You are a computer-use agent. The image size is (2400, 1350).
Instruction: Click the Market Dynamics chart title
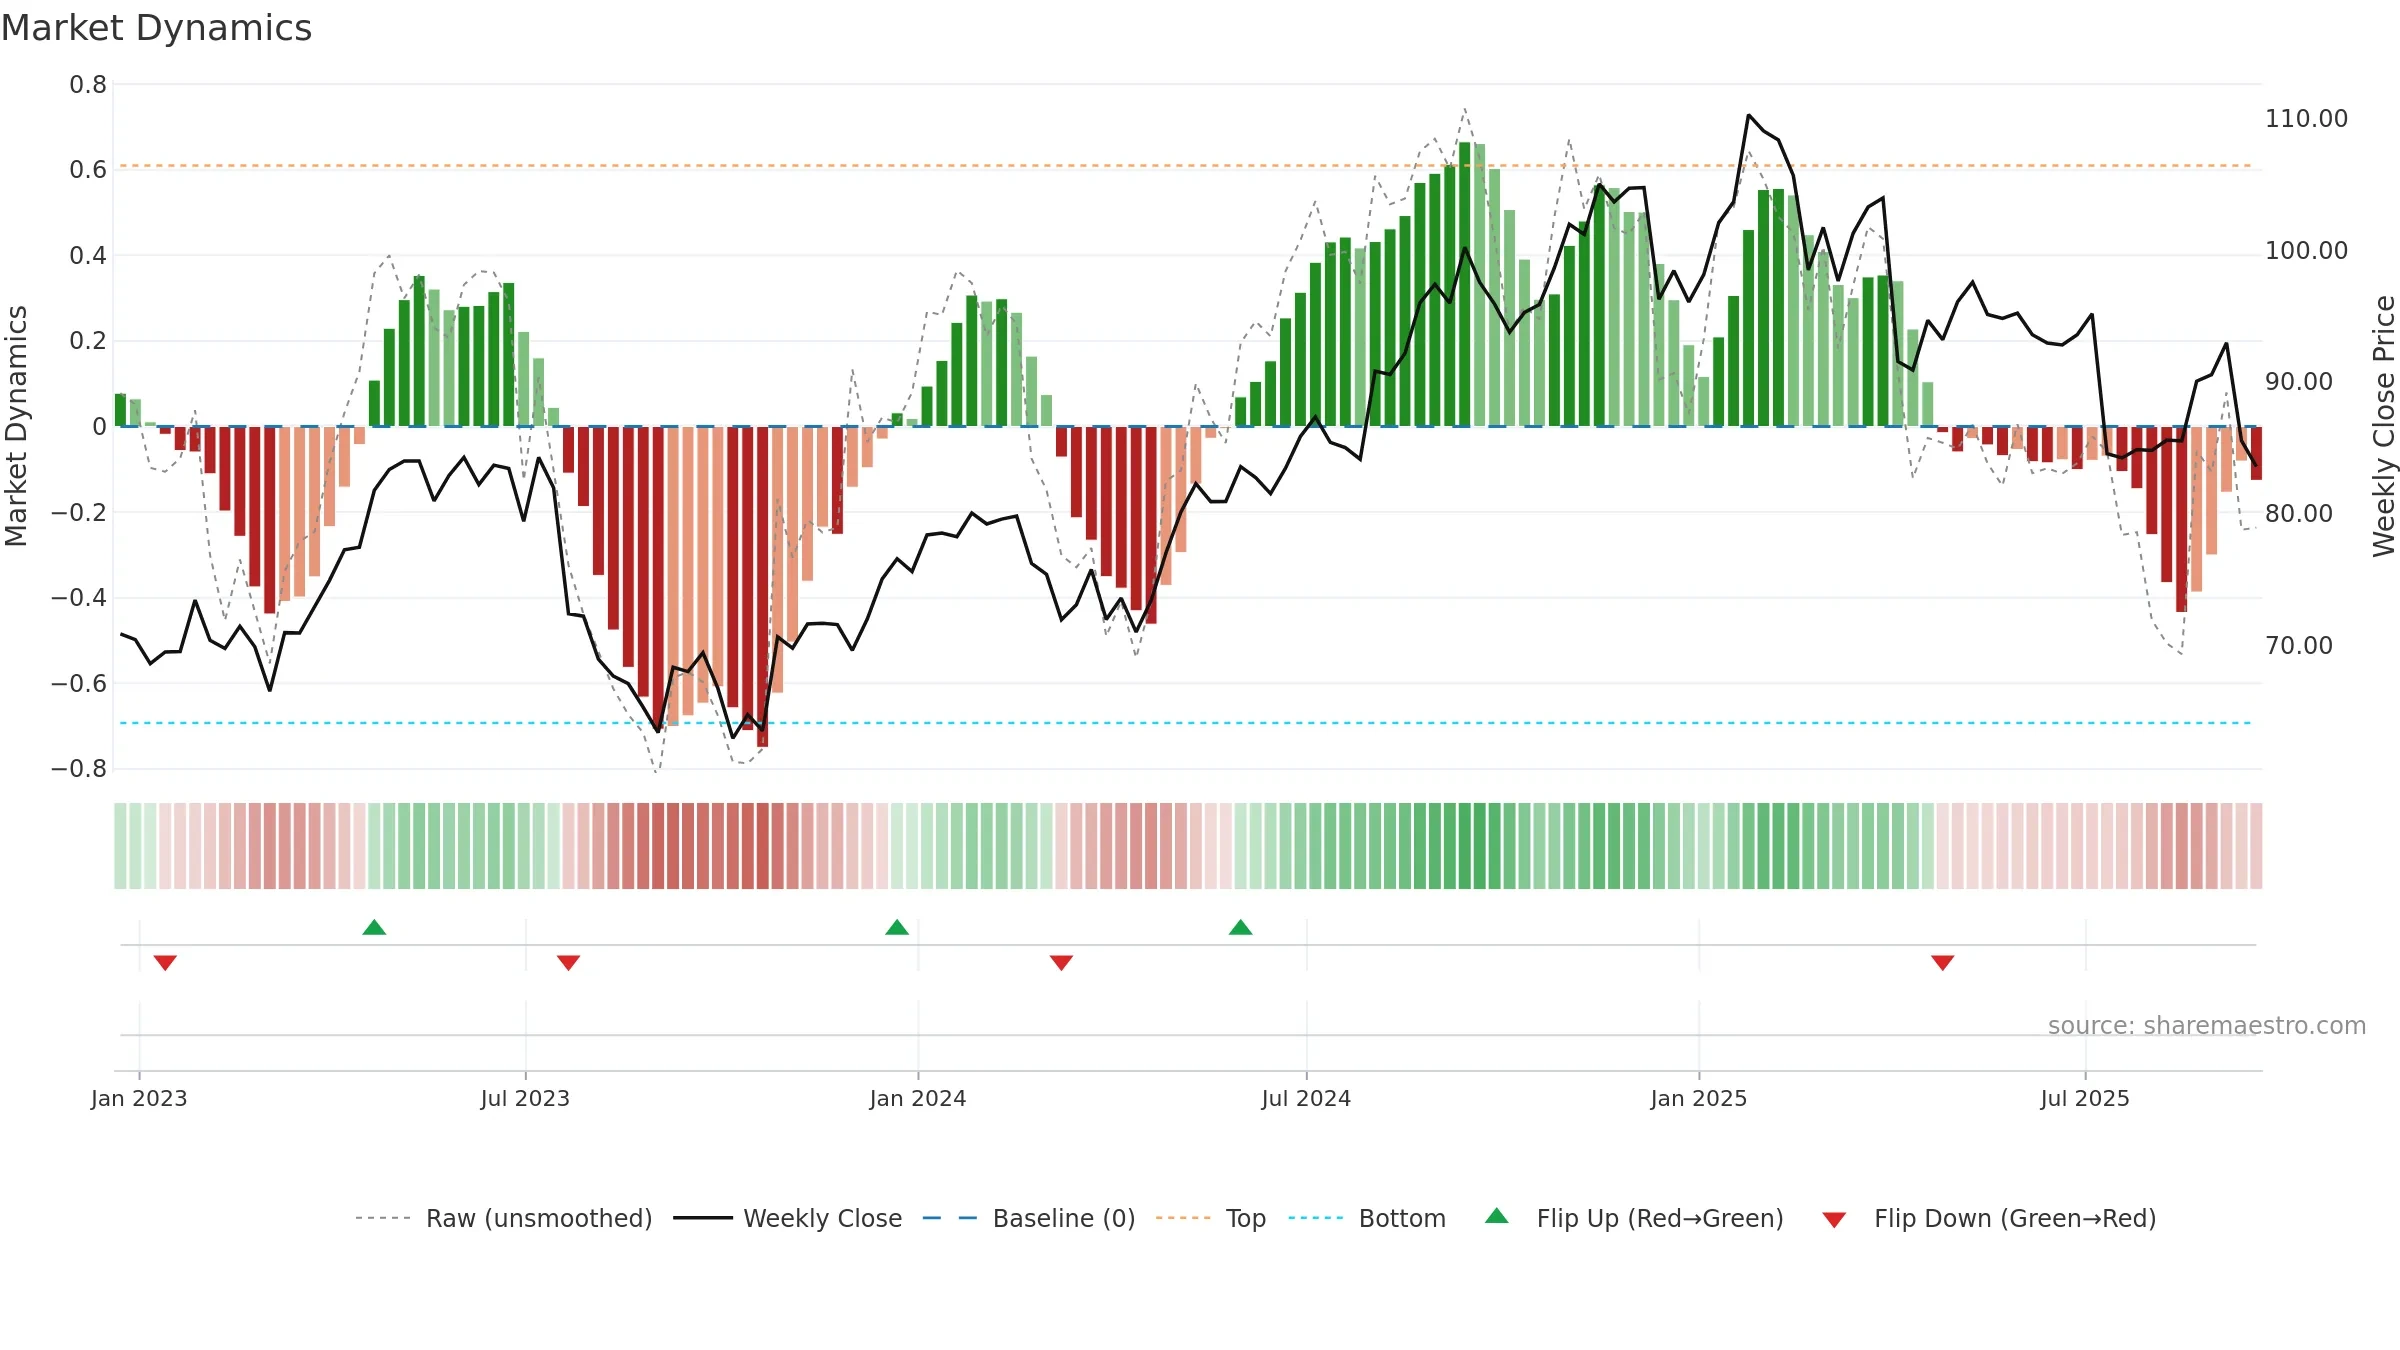pyautogui.click(x=157, y=28)
